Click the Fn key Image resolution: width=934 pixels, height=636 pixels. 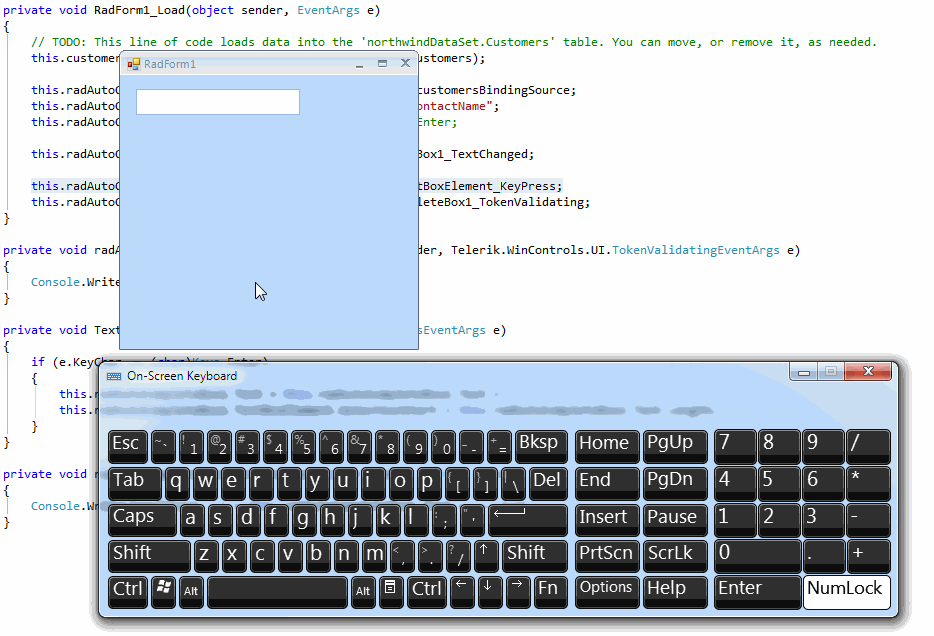[x=550, y=592]
